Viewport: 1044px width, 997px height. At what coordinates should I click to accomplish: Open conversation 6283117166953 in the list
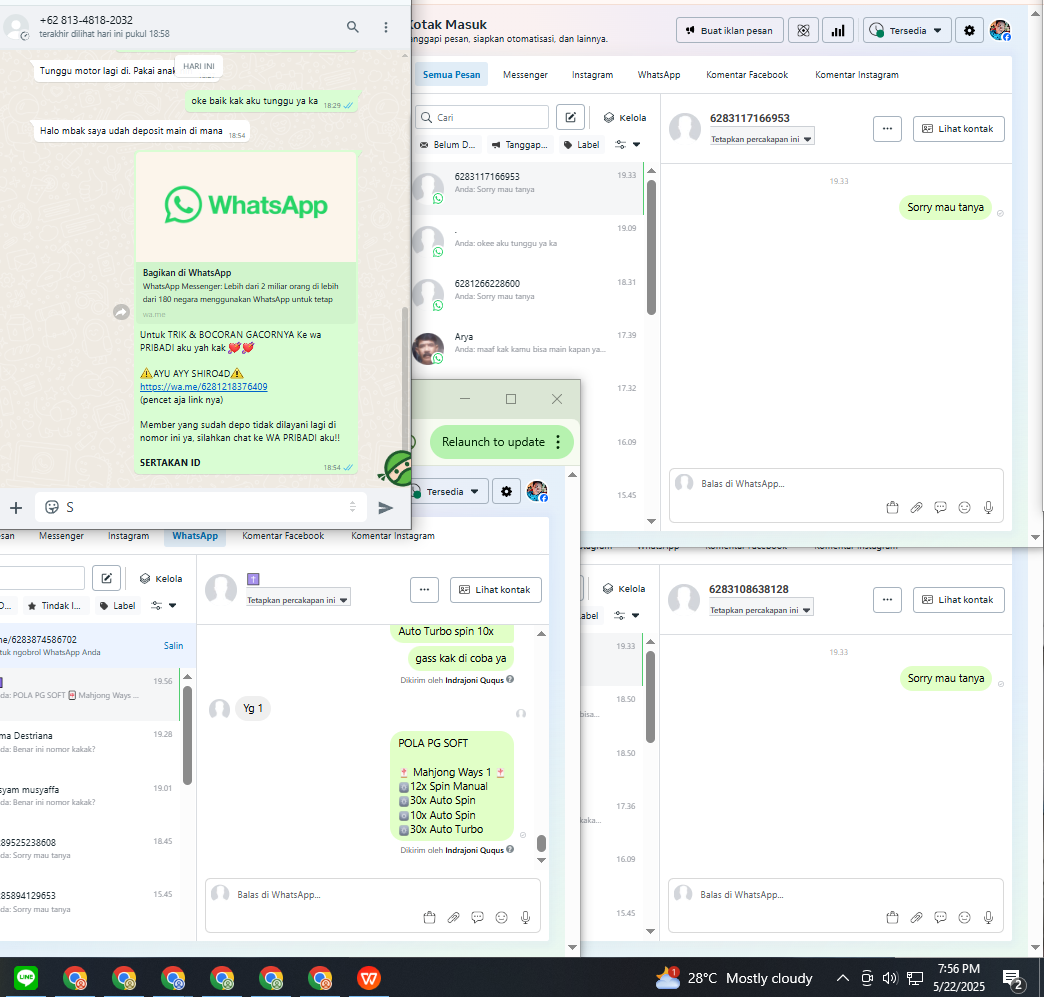tap(527, 188)
